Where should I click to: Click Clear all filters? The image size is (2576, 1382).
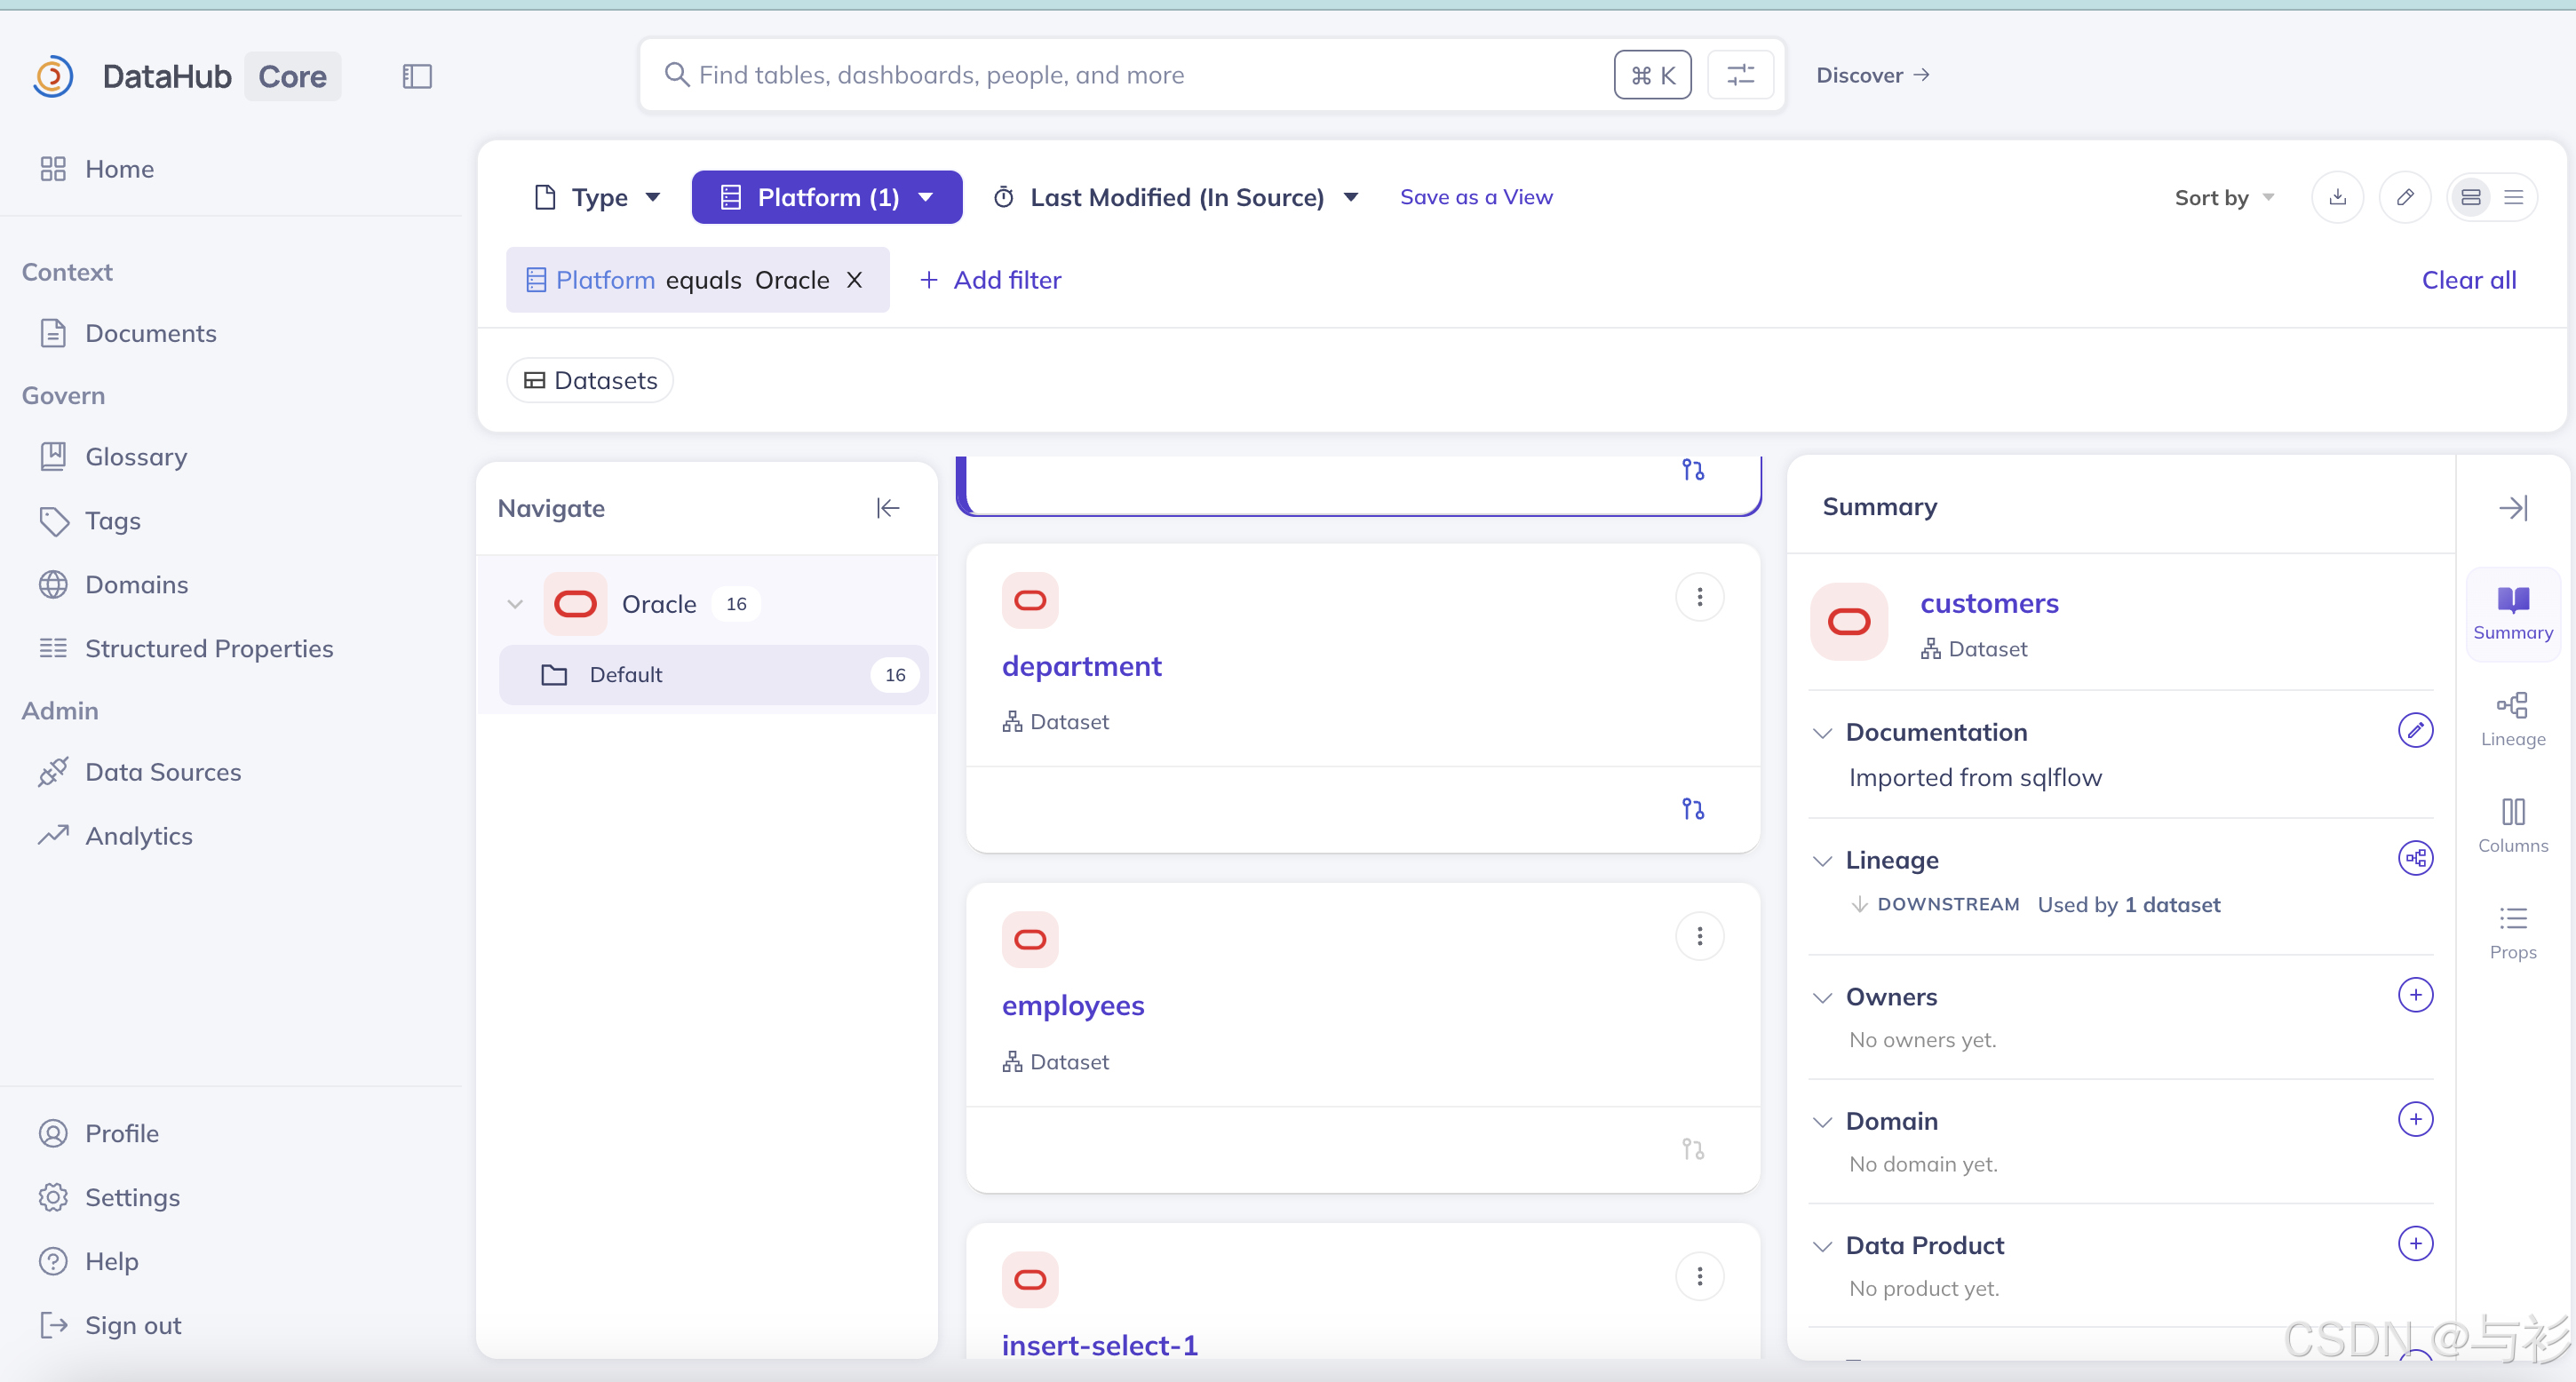click(2468, 280)
